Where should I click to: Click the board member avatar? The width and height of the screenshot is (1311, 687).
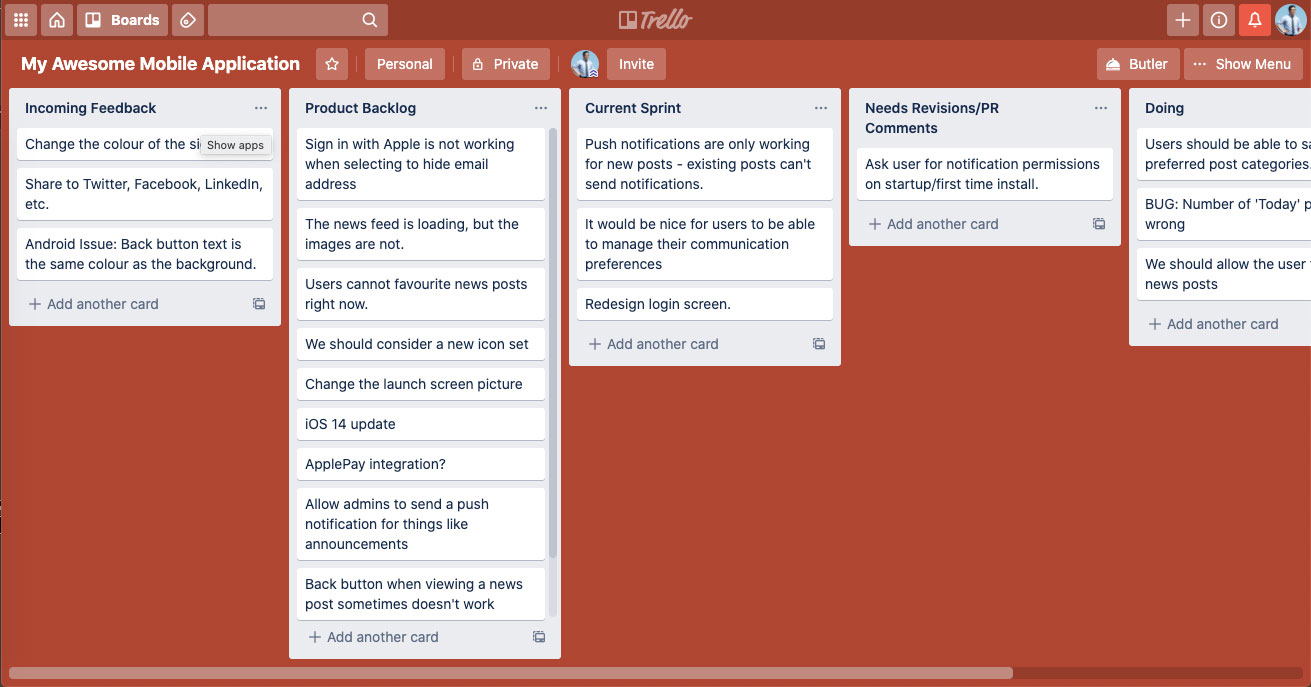tap(585, 64)
